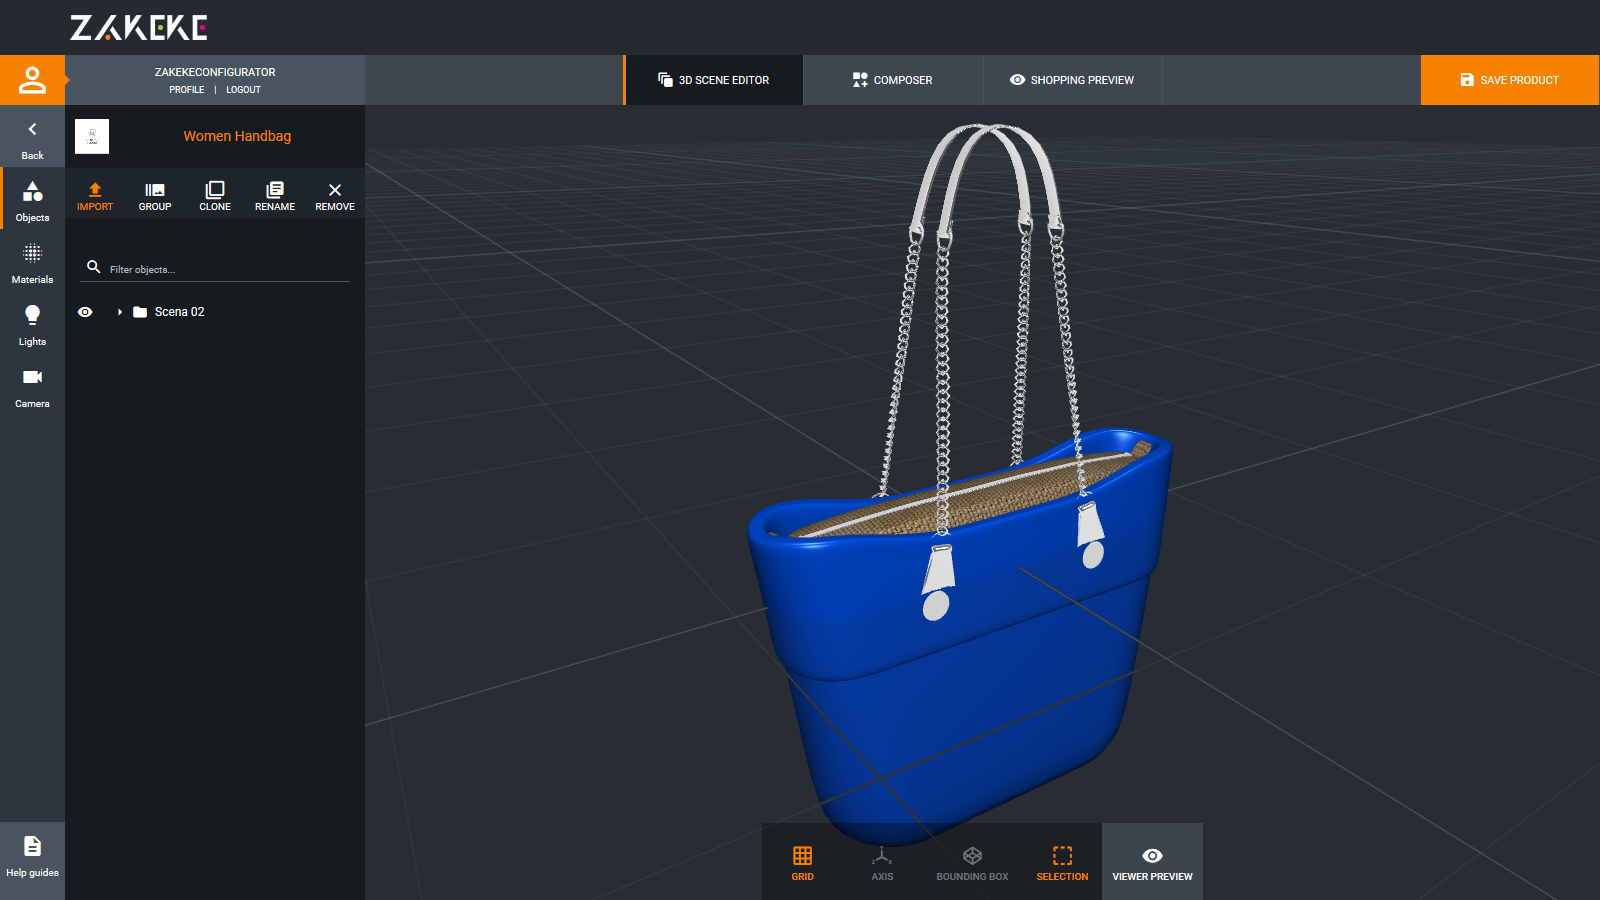Open the Viewer Preview
This screenshot has height=900, width=1600.
[x=1152, y=862]
